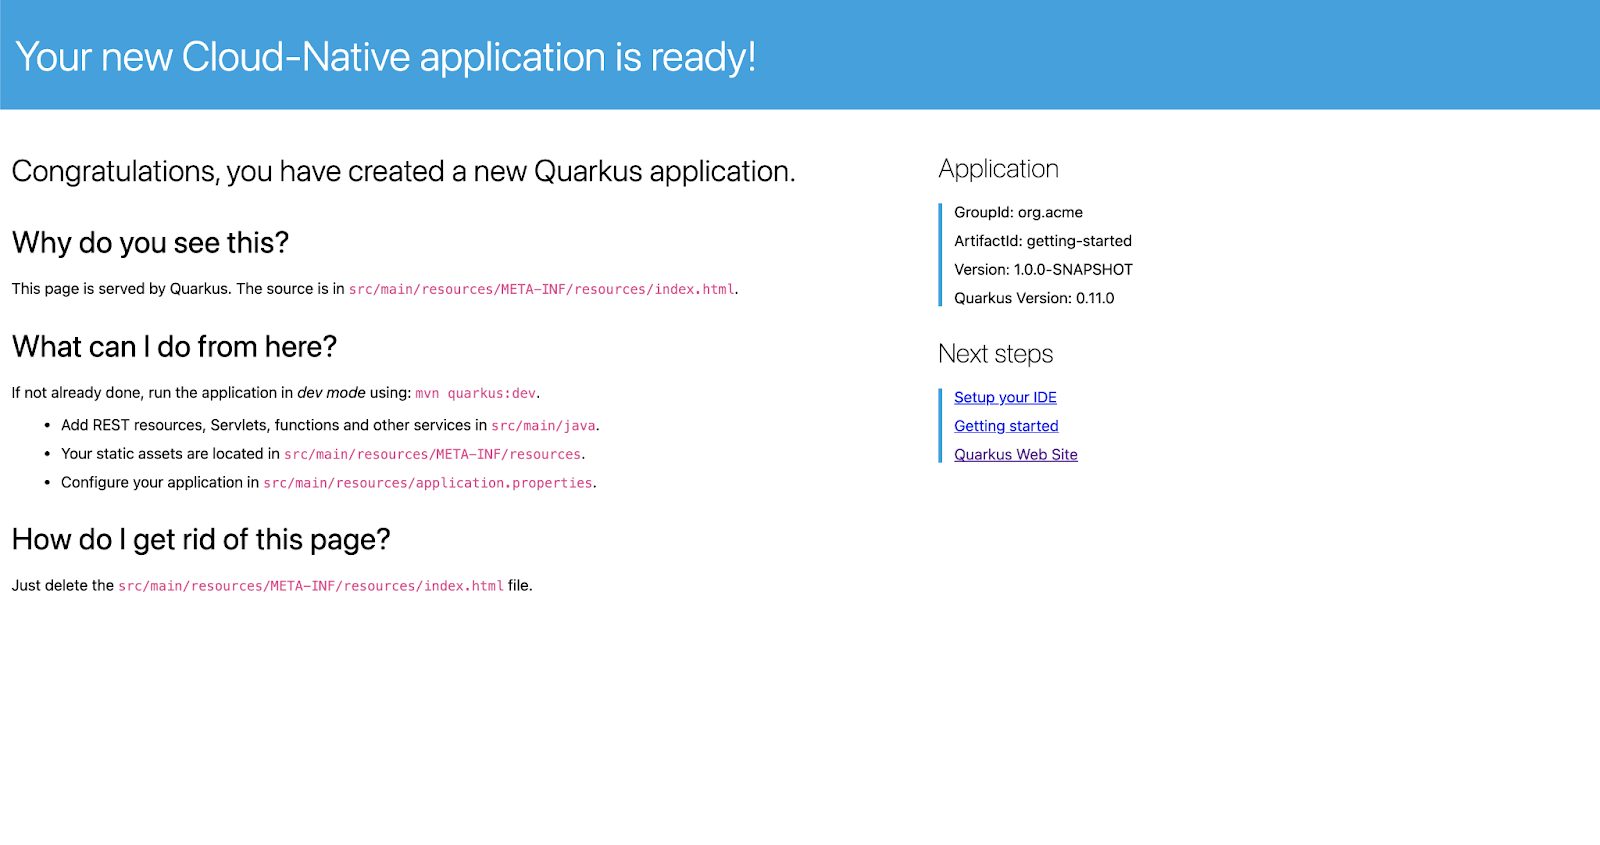Screen dimensions: 1600x845
Task: Click the 'How do I get rid of this page?' heading
Action: coord(201,540)
